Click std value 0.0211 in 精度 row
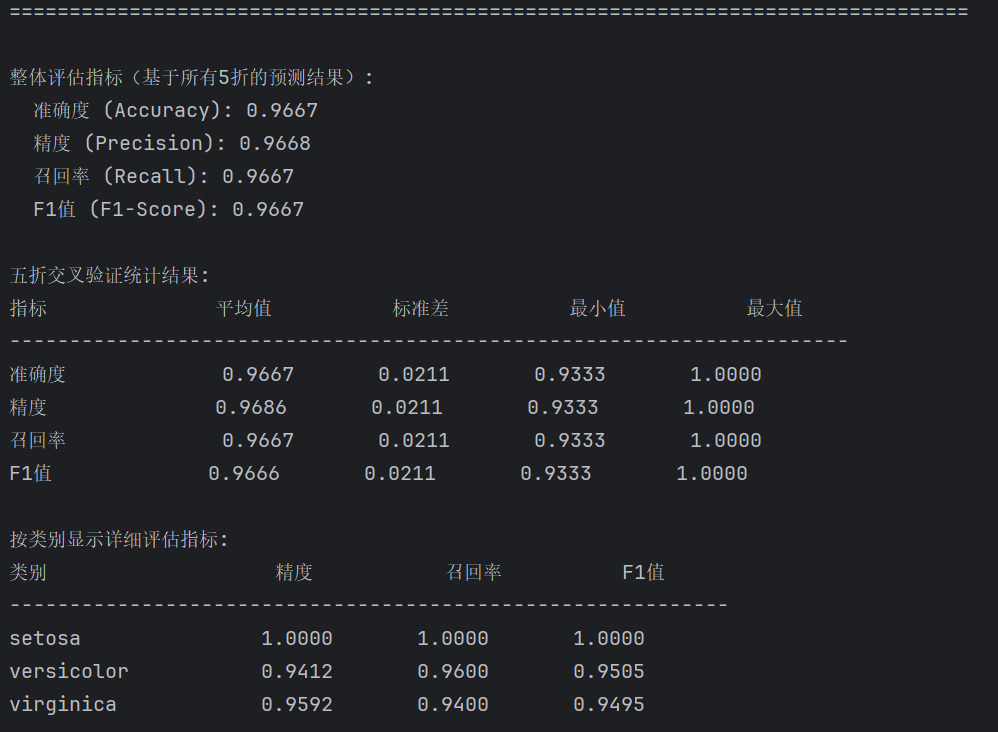Screen dimensions: 998x732 tap(407, 408)
